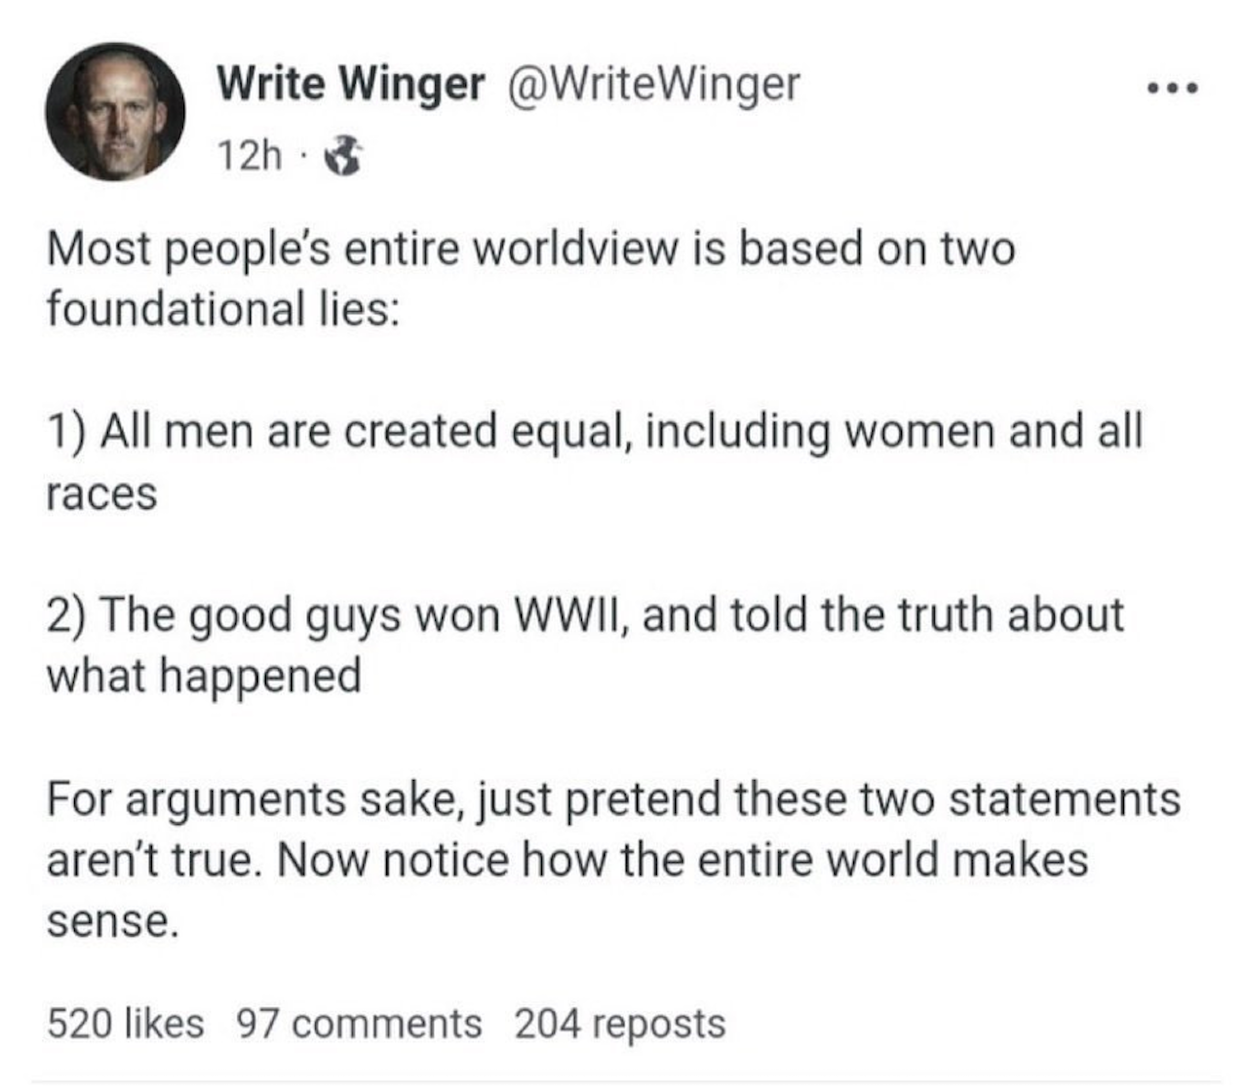Open the 97 comments thread

(358, 1023)
